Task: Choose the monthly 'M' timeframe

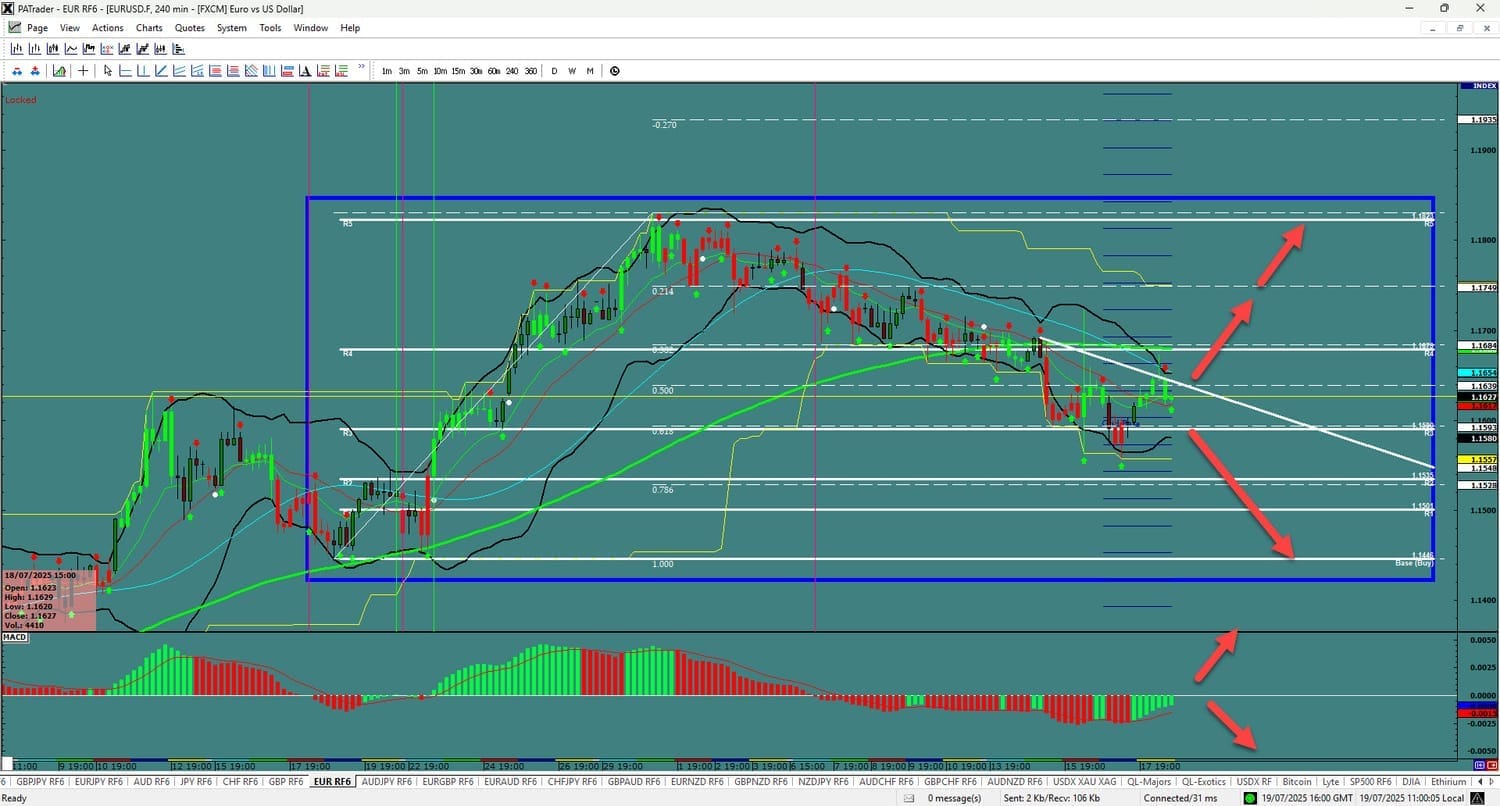Action: pos(590,71)
